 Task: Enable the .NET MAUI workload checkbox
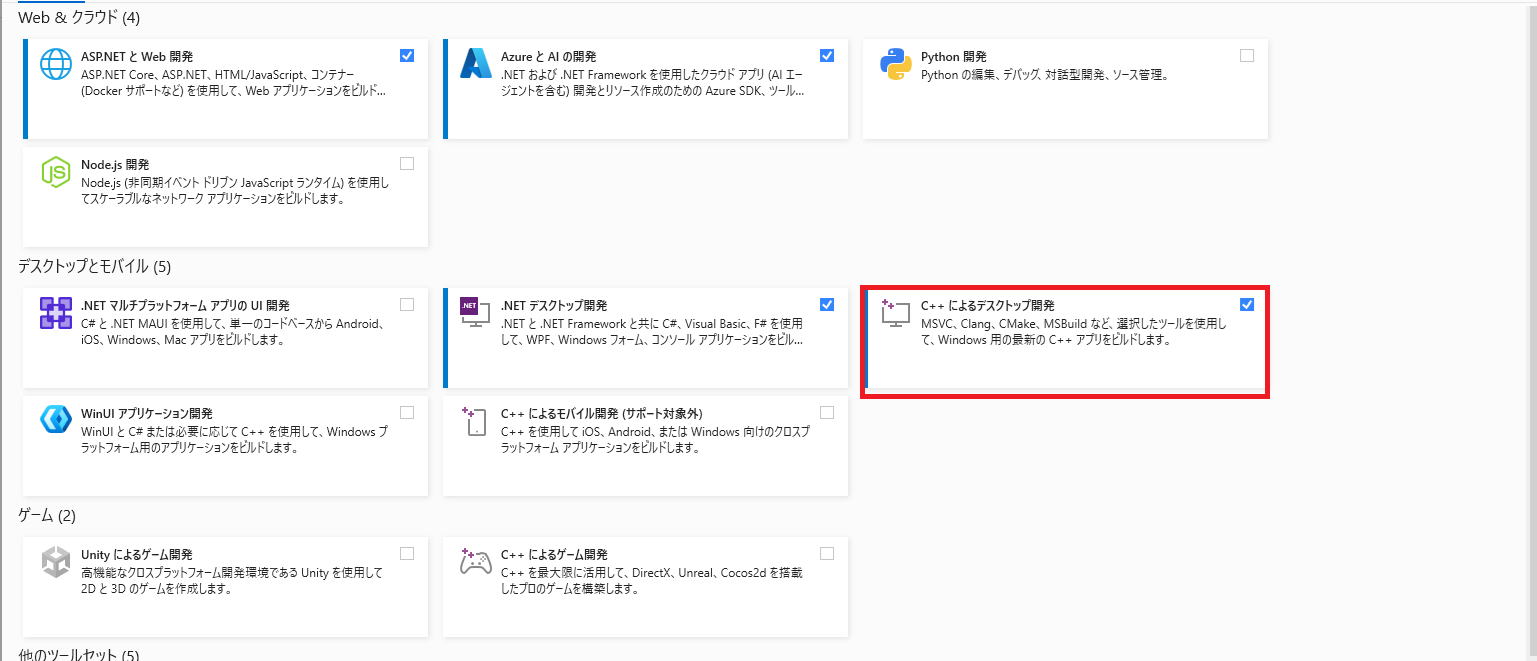[407, 305]
